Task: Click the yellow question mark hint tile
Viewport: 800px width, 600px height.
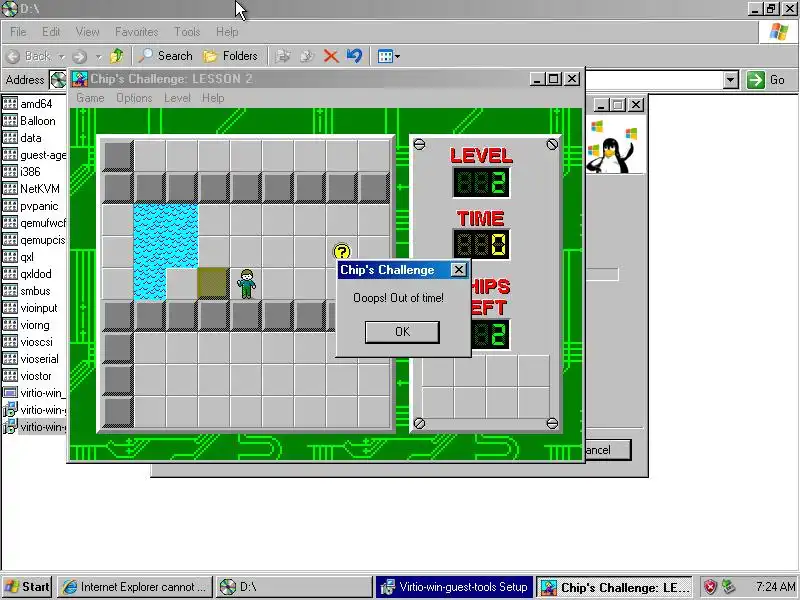Action: pos(342,252)
